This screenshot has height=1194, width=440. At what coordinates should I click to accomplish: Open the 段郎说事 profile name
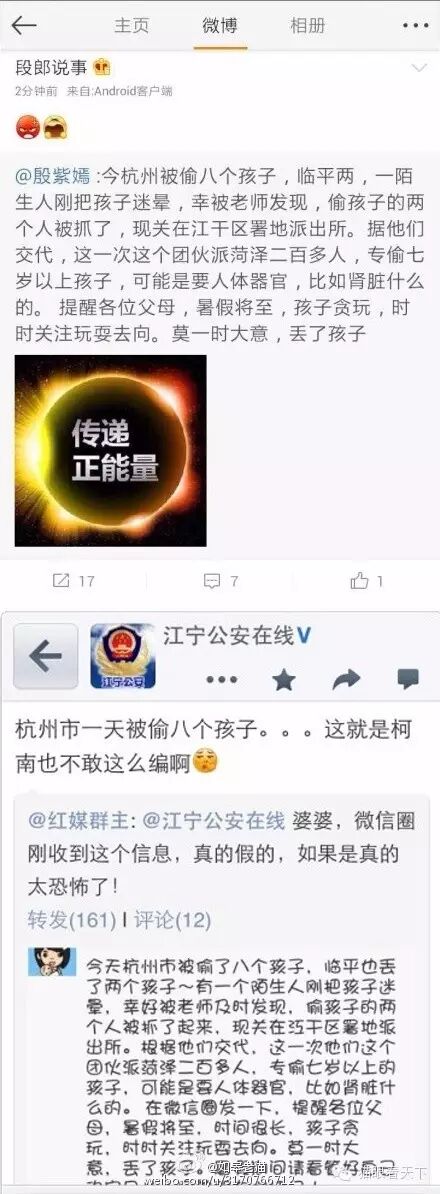(x=53, y=68)
